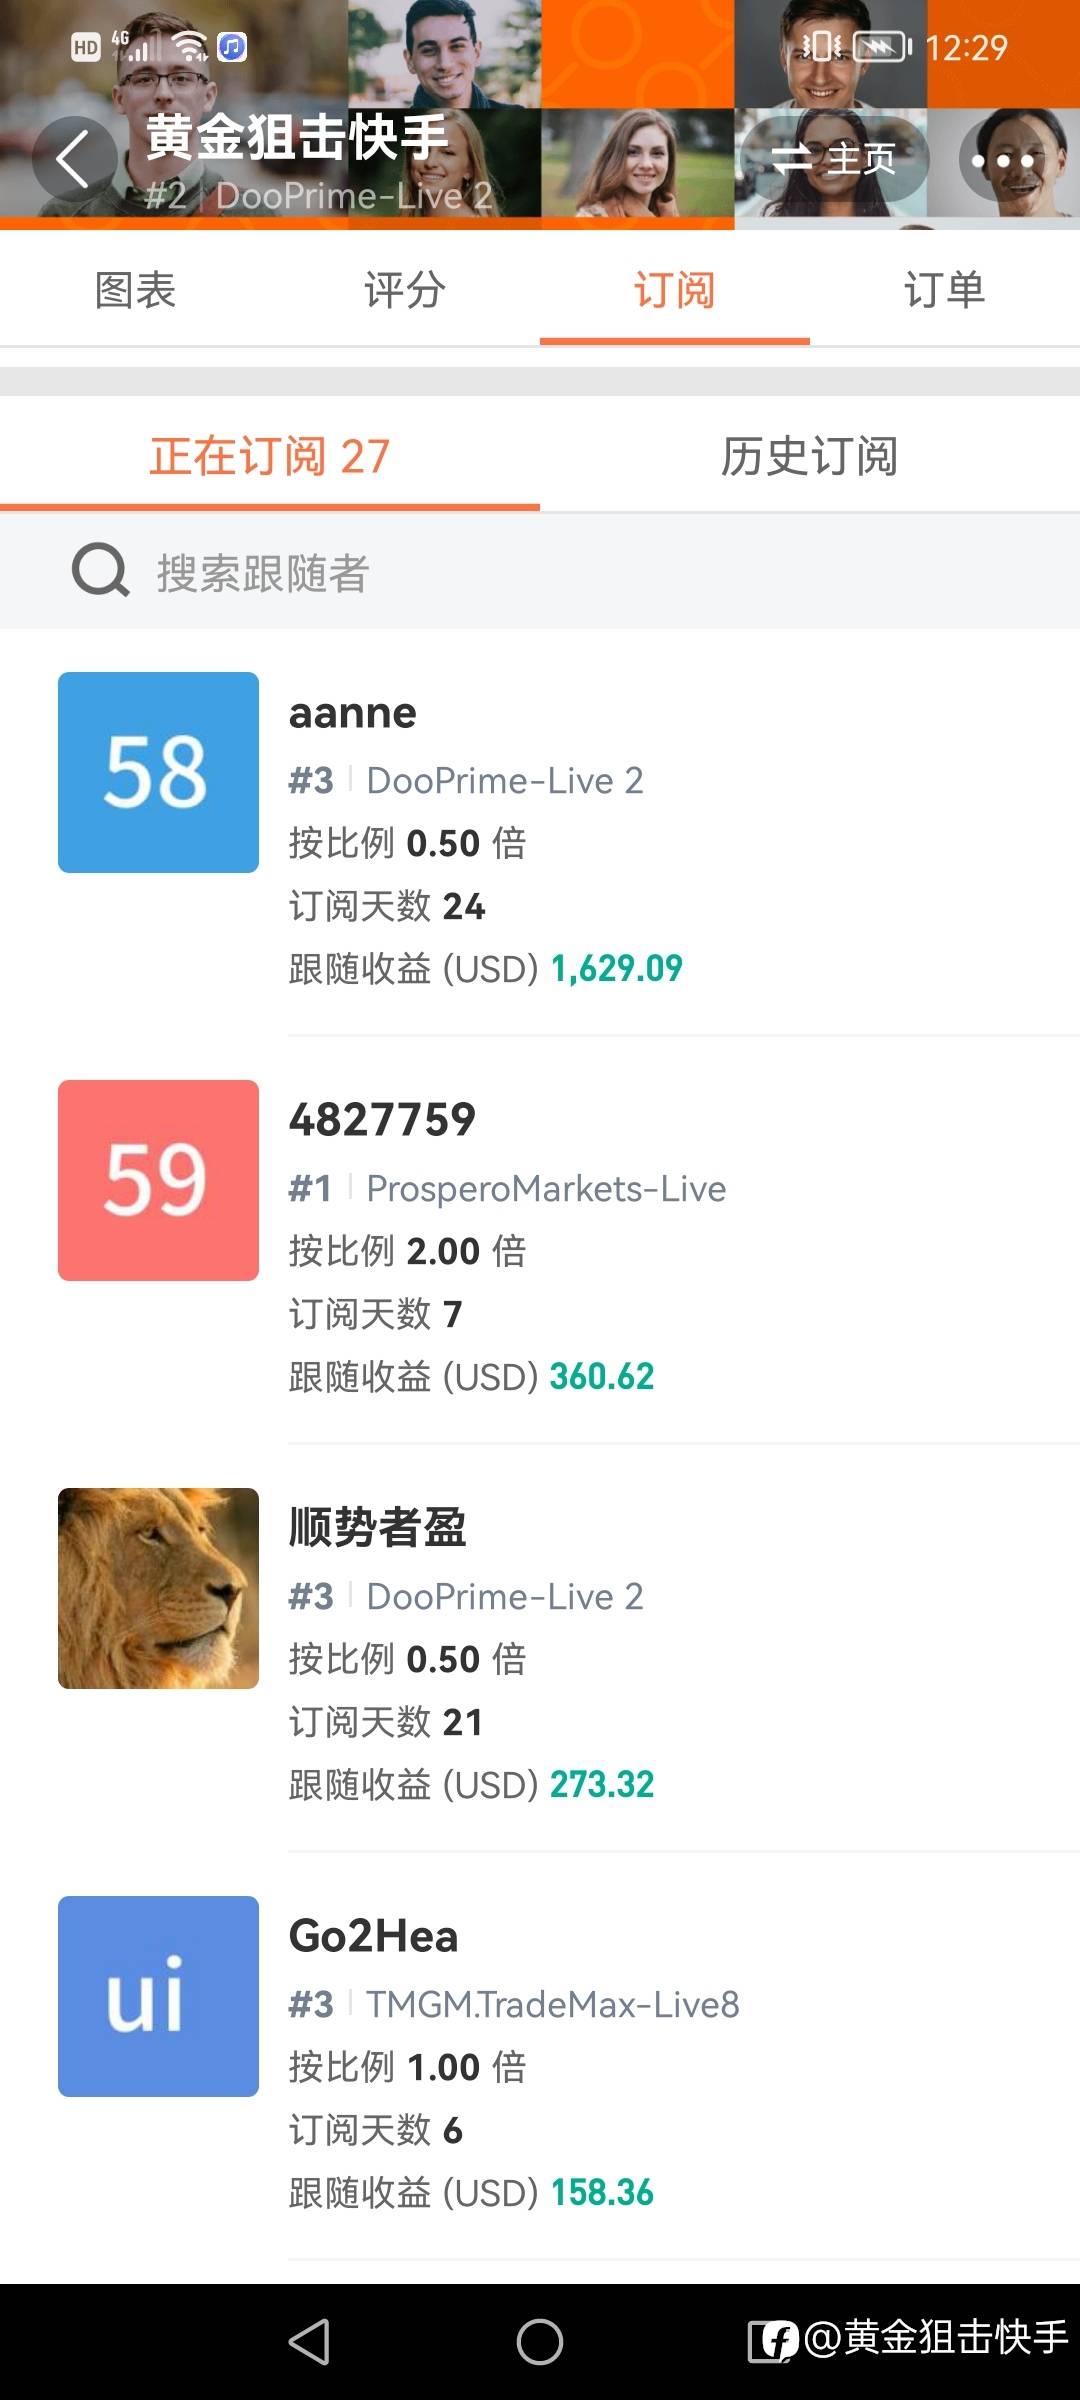Tap the red 59 avatar tile
Image resolution: width=1080 pixels, height=2400 pixels.
pyautogui.click(x=158, y=1180)
